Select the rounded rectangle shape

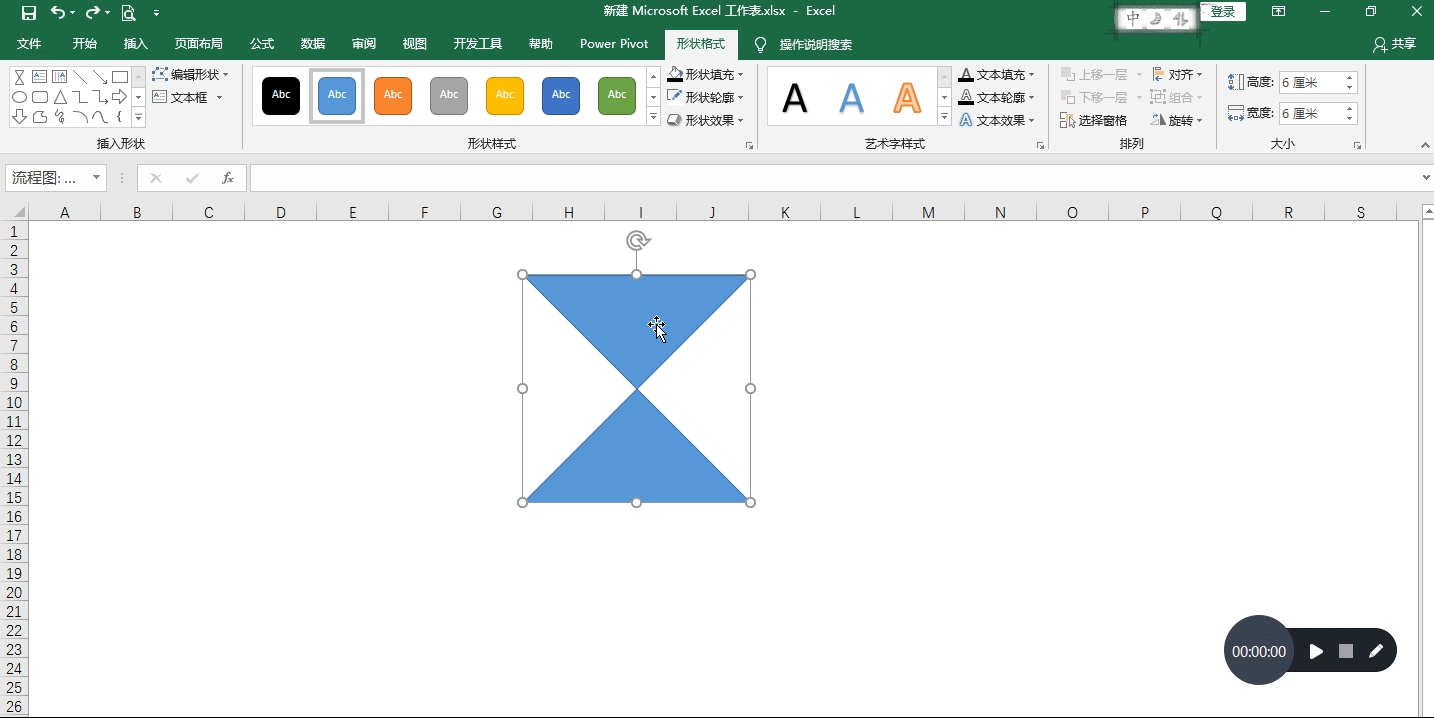click(x=39, y=97)
